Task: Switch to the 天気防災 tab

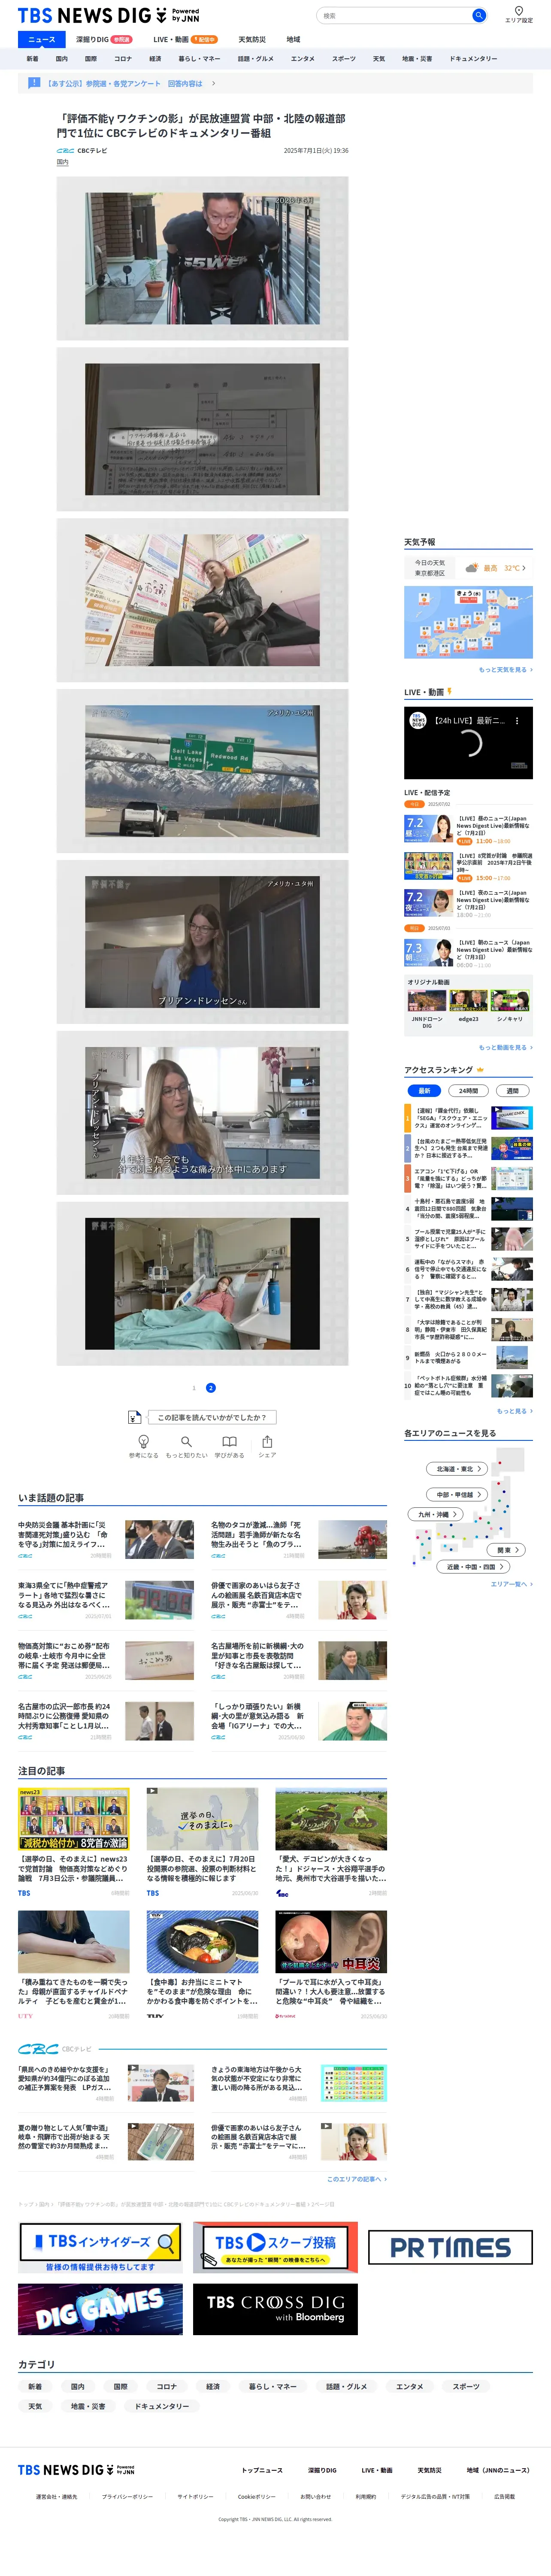Action: coord(252,39)
